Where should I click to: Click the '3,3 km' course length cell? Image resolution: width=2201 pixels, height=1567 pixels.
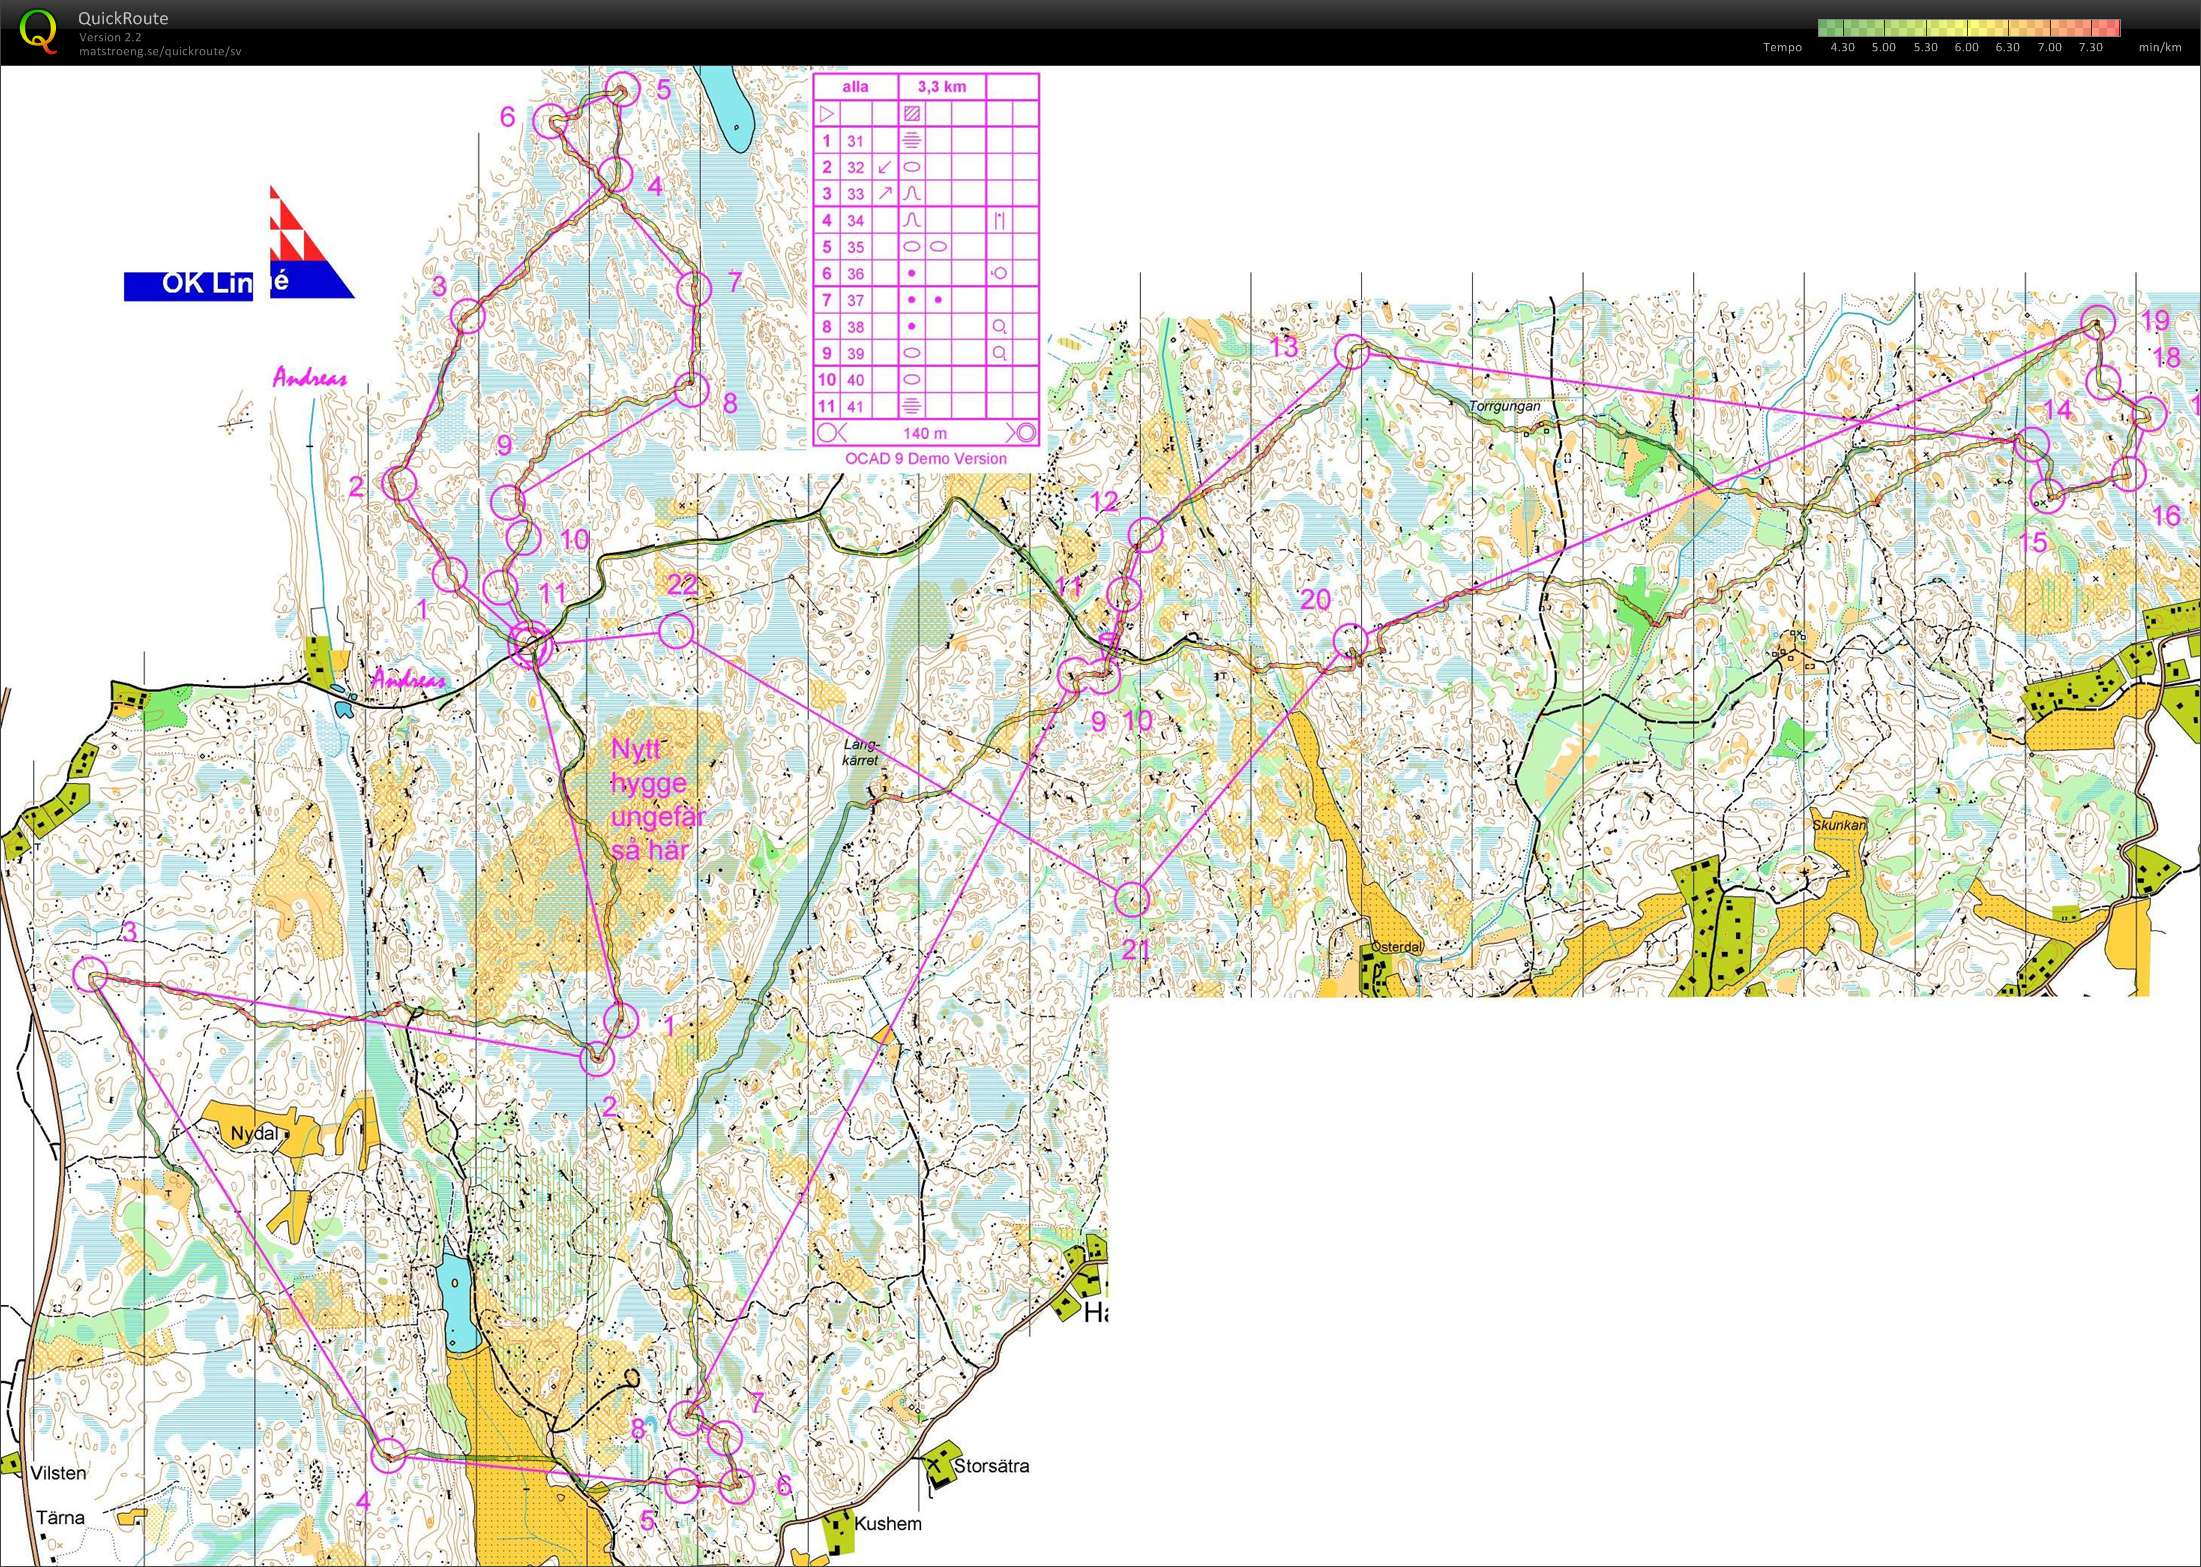pyautogui.click(x=942, y=87)
